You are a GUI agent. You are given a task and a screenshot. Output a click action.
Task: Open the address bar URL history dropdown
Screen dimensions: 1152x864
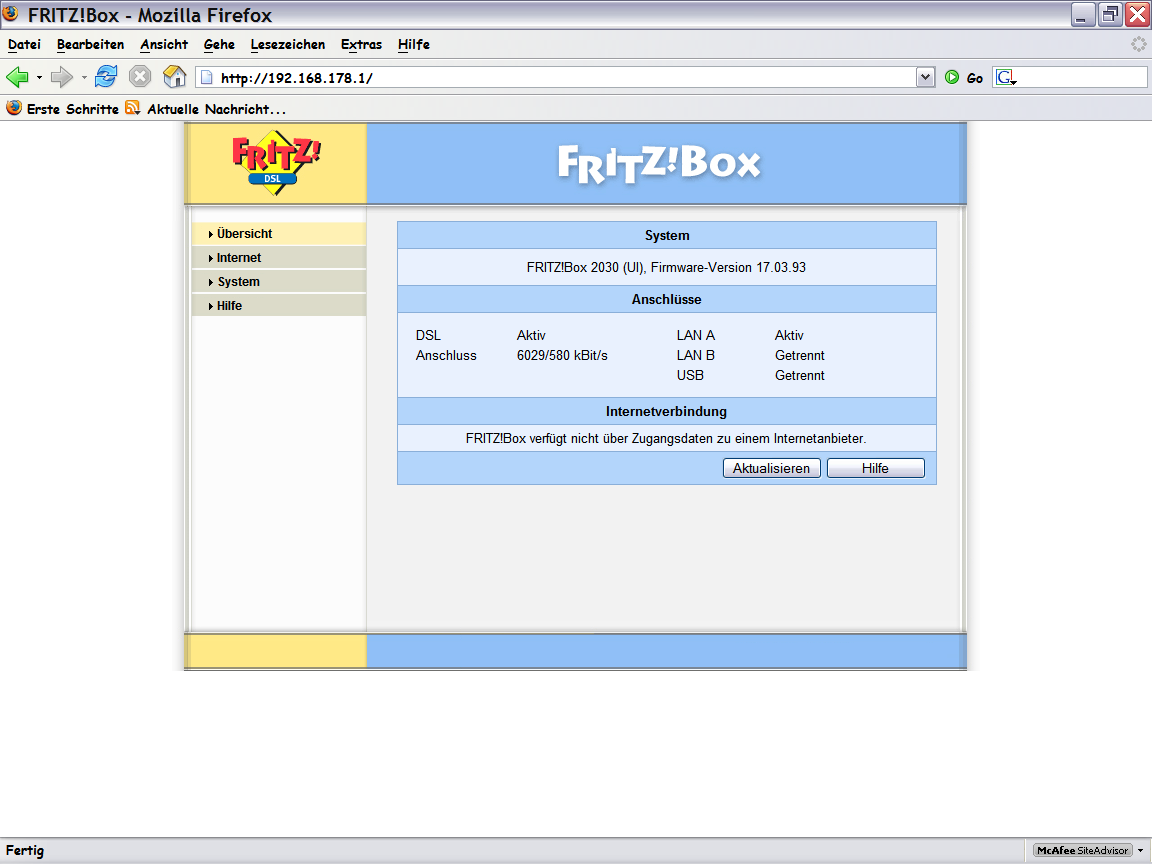925,77
